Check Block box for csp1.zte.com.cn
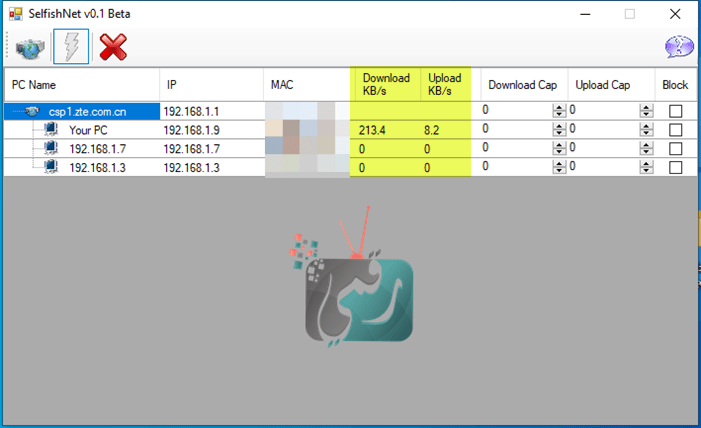 [676, 111]
